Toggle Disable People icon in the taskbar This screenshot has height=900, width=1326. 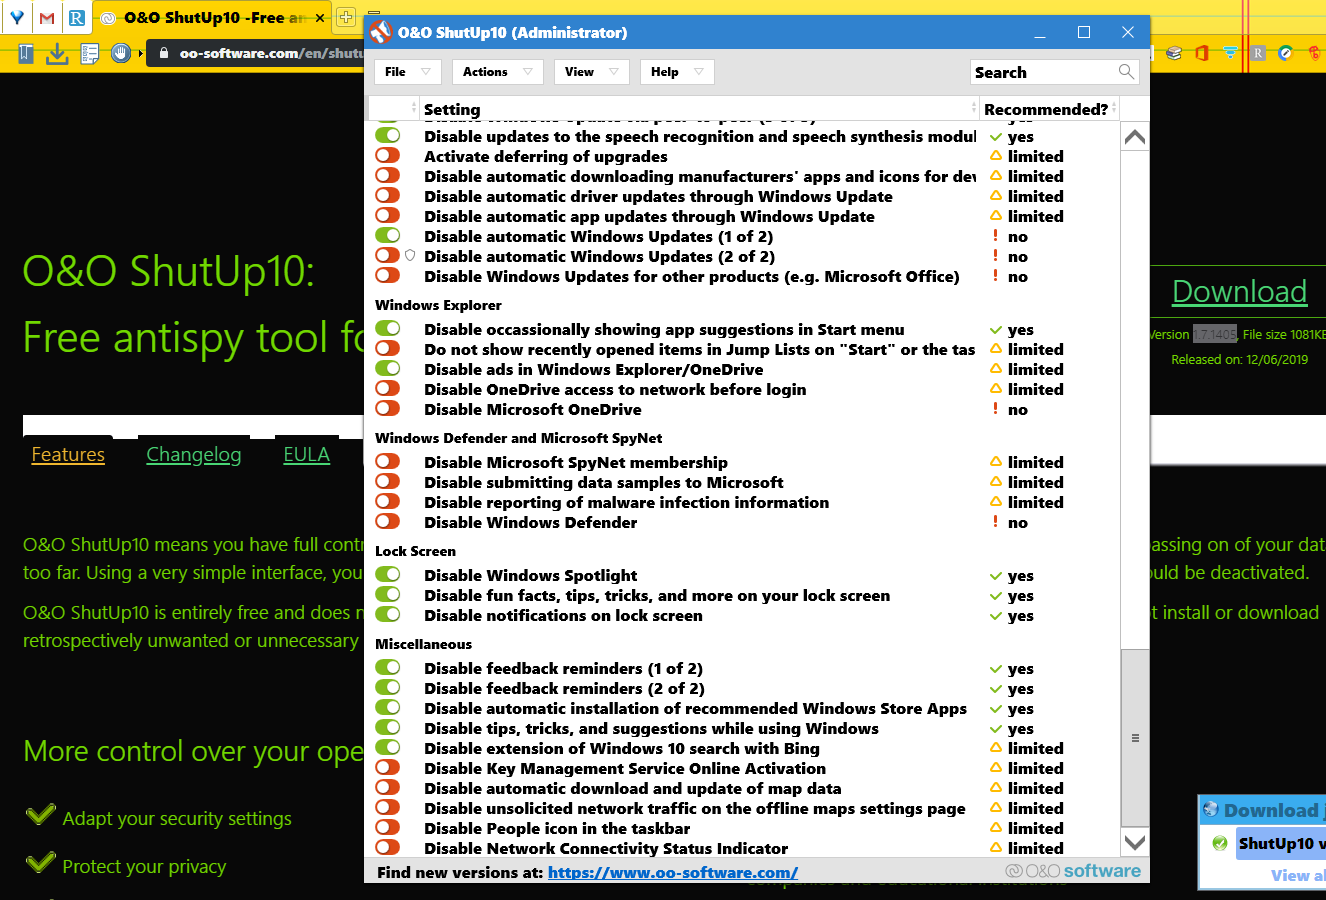pyautogui.click(x=387, y=827)
